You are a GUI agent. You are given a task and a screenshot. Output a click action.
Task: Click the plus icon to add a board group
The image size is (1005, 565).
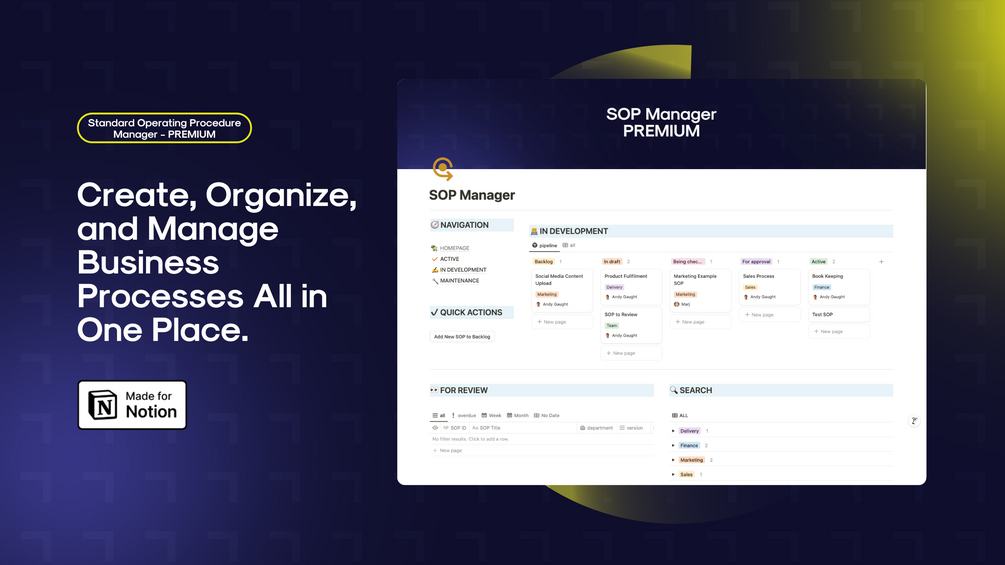point(881,261)
